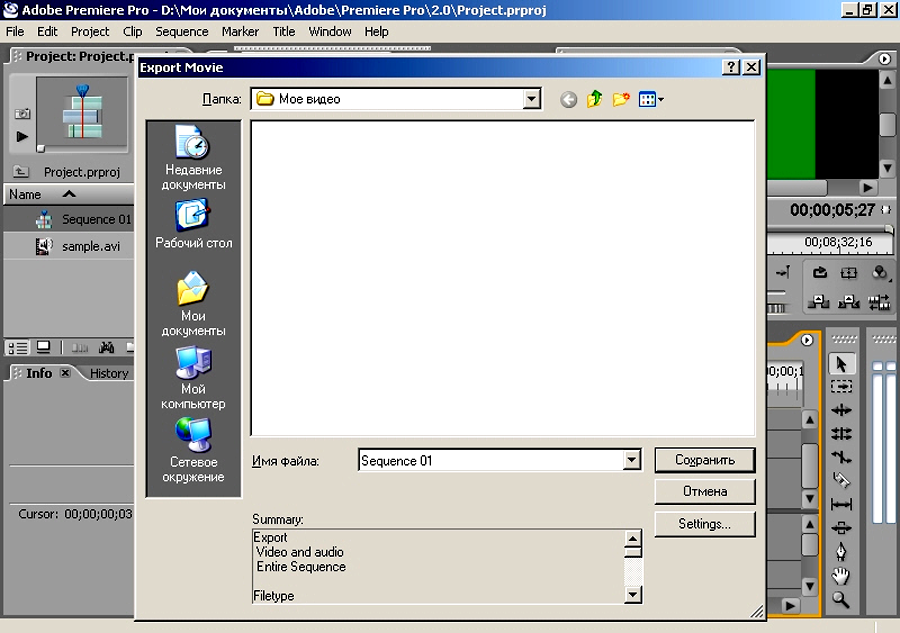Click the poster frame camera icon
The width and height of the screenshot is (900, 633).
tap(22, 114)
